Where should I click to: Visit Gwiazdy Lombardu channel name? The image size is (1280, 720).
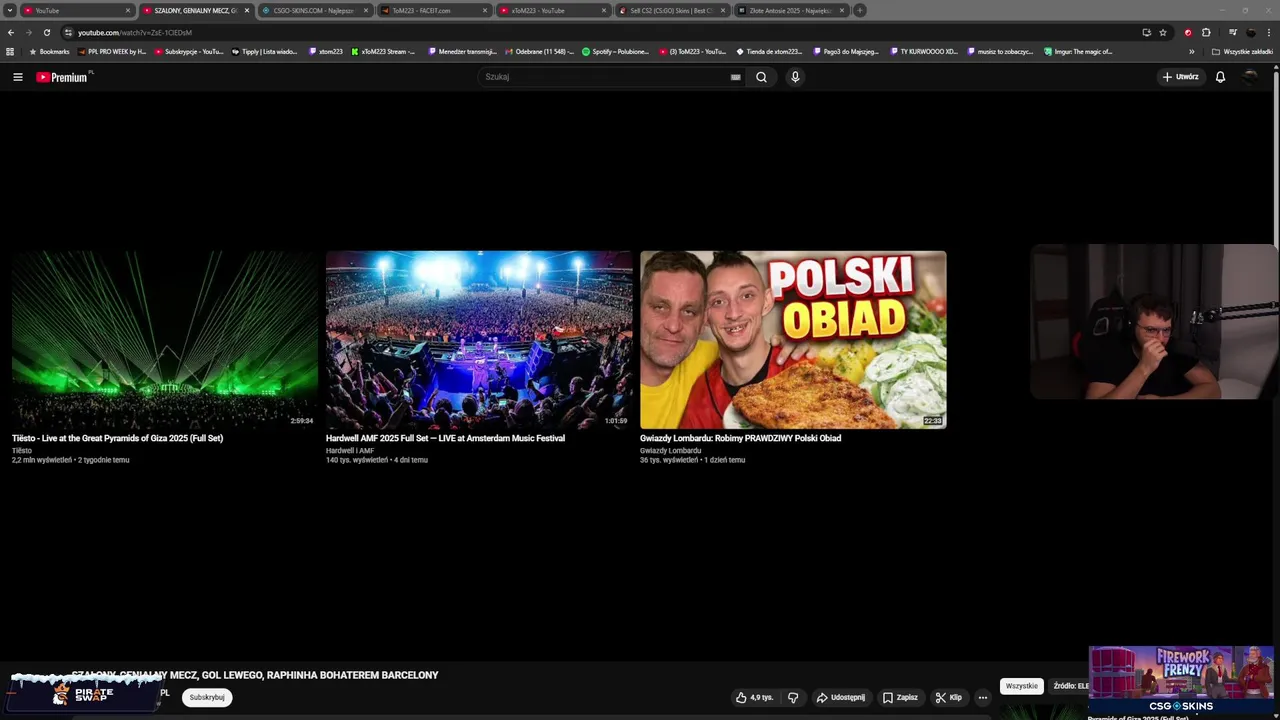(x=670, y=451)
